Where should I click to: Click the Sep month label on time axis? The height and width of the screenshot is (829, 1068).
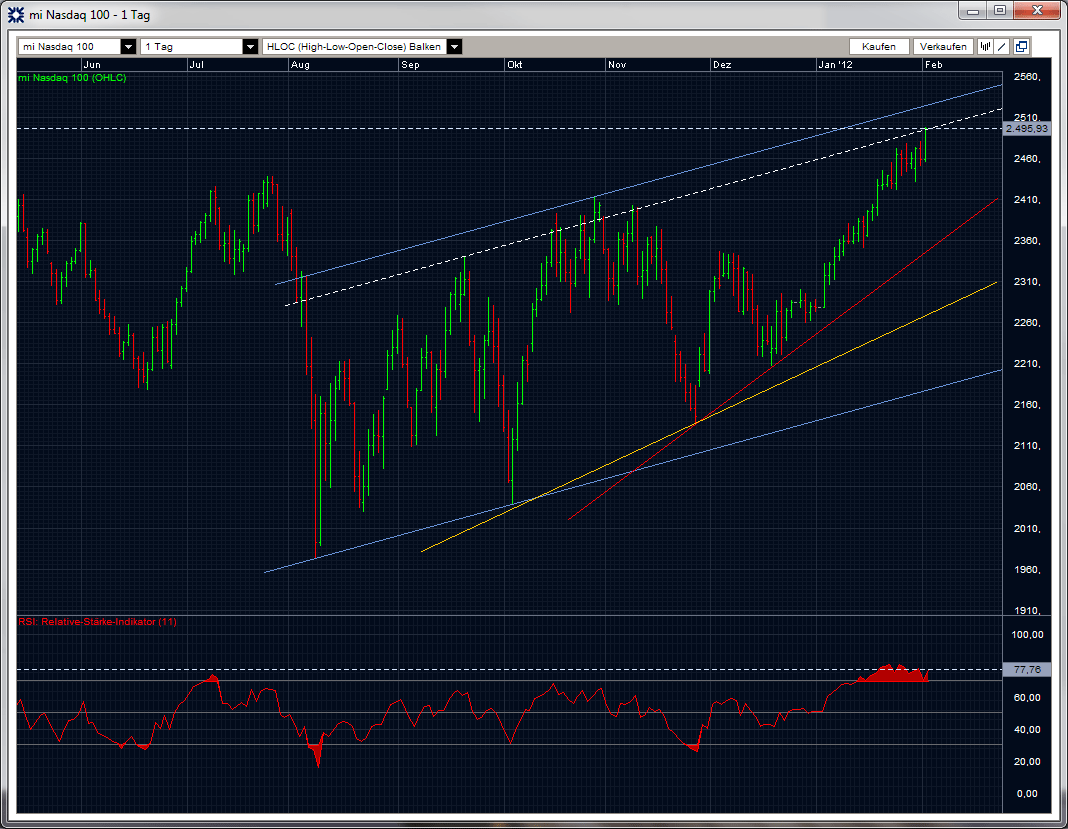410,65
